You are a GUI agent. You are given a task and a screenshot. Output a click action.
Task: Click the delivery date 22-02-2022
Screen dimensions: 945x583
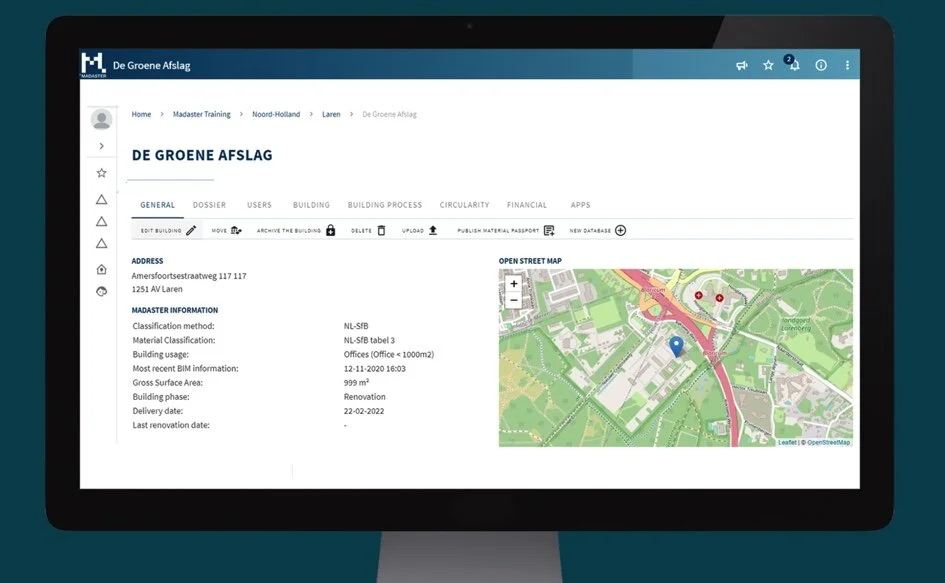tap(363, 411)
